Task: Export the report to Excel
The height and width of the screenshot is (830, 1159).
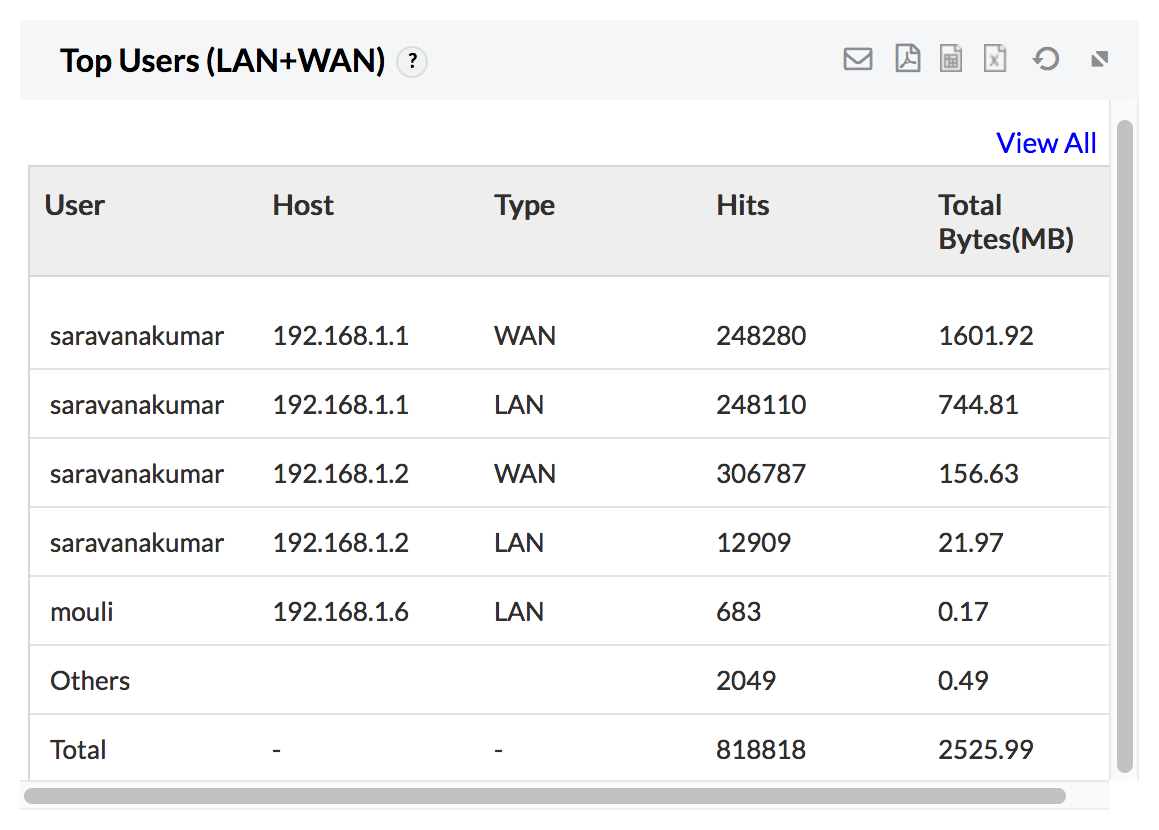Action: (994, 60)
